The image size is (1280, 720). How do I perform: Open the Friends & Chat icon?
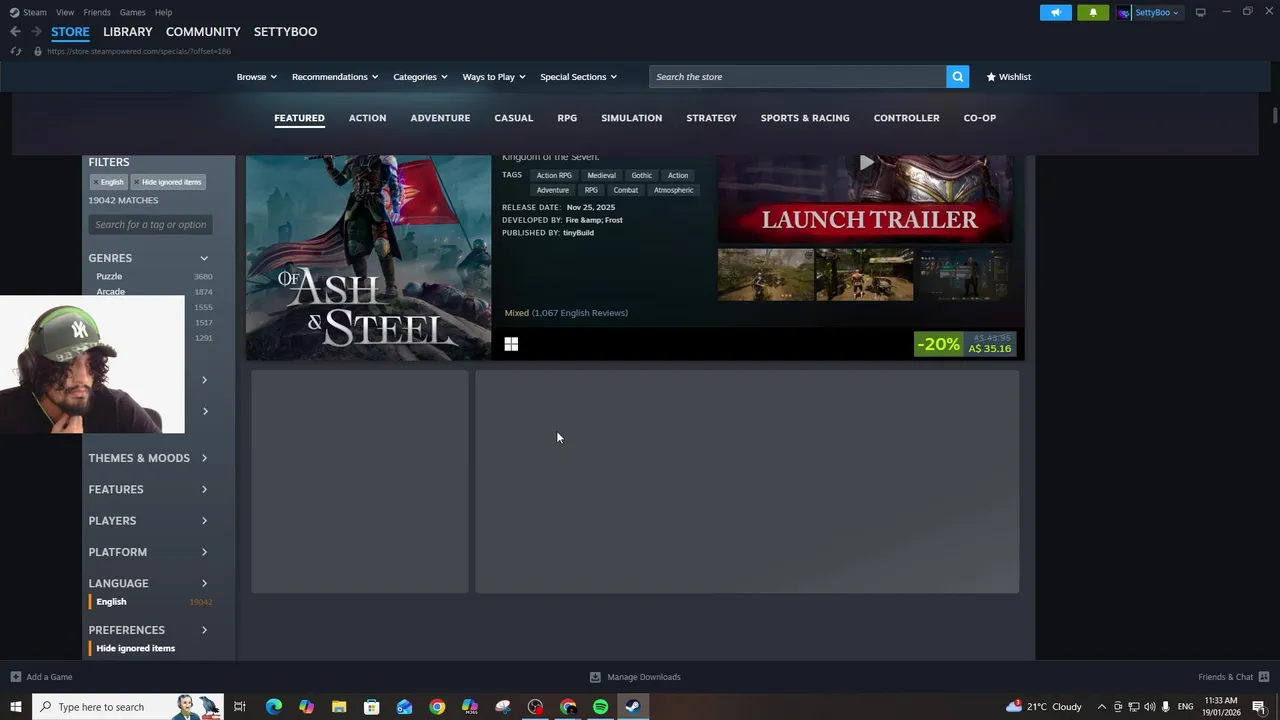pos(1264,677)
